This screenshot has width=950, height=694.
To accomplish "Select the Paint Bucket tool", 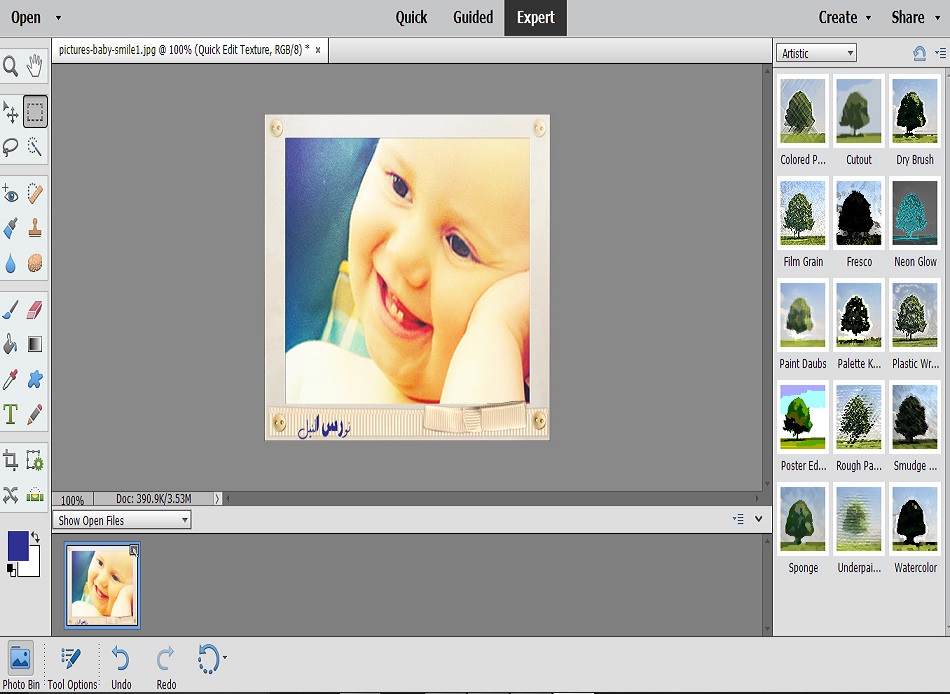I will [10, 344].
